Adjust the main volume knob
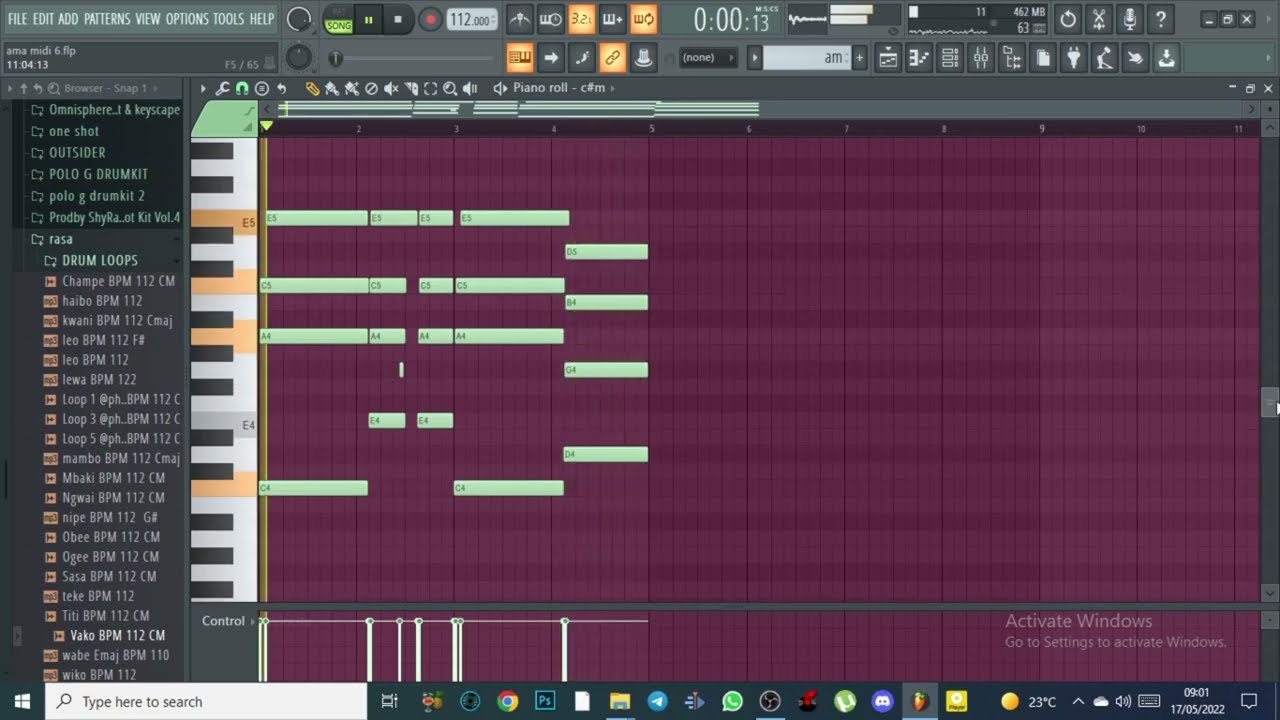The height and width of the screenshot is (720, 1280). click(x=298, y=19)
